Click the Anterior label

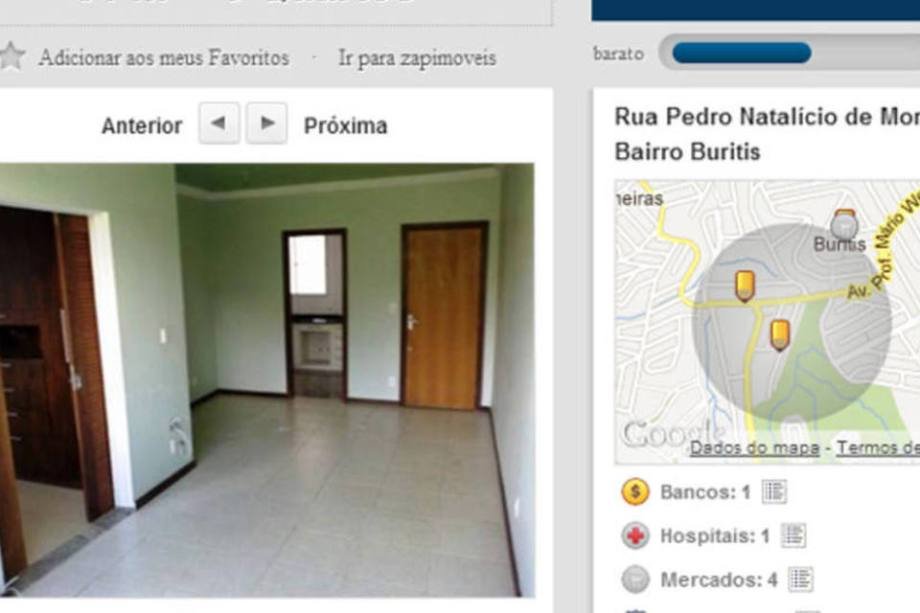pyautogui.click(x=142, y=126)
